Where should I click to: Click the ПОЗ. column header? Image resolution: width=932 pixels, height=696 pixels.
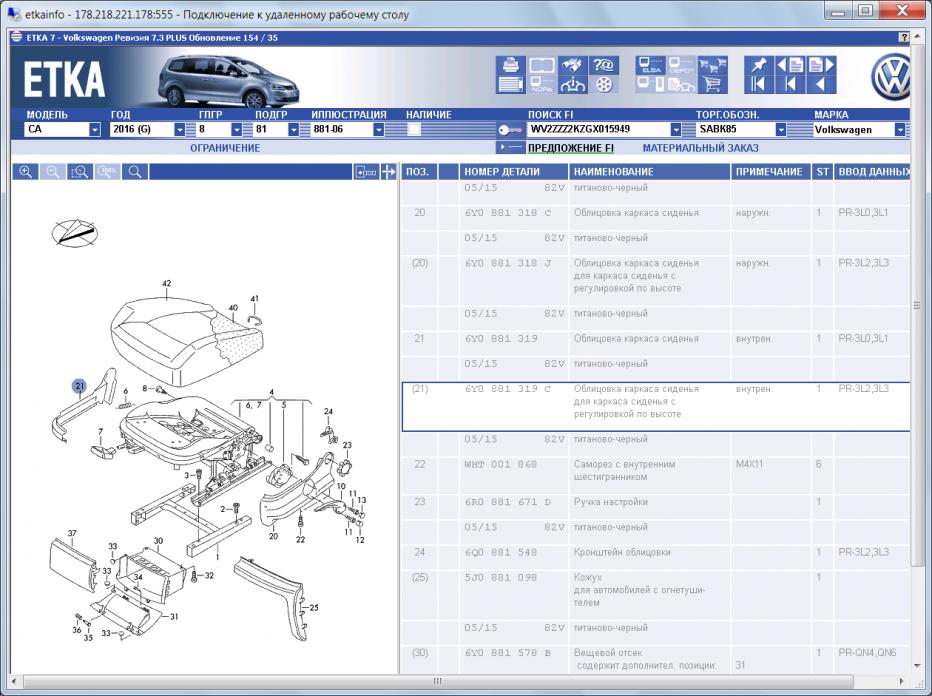(417, 172)
